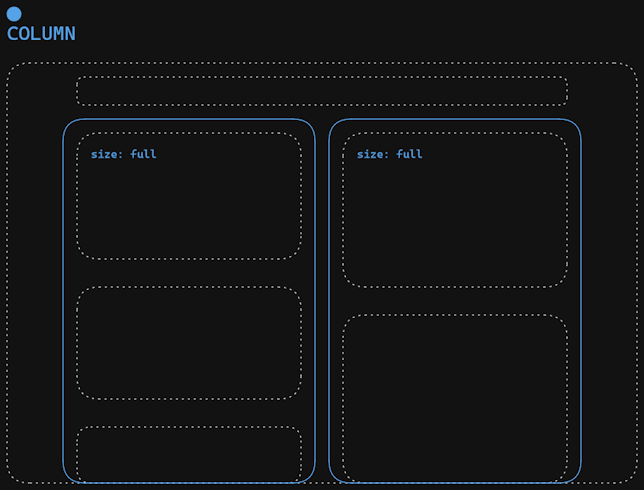This screenshot has height=490, width=644.
Task: Click the word 'full' in the right column
Action: pyautogui.click(x=409, y=154)
